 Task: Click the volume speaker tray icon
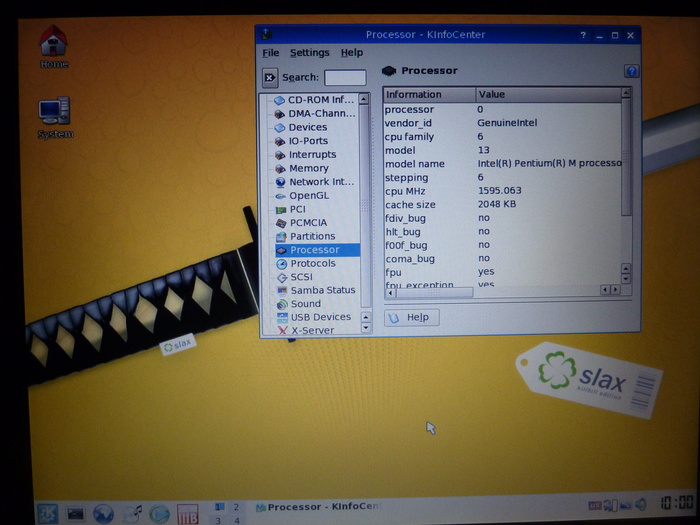tap(641, 505)
